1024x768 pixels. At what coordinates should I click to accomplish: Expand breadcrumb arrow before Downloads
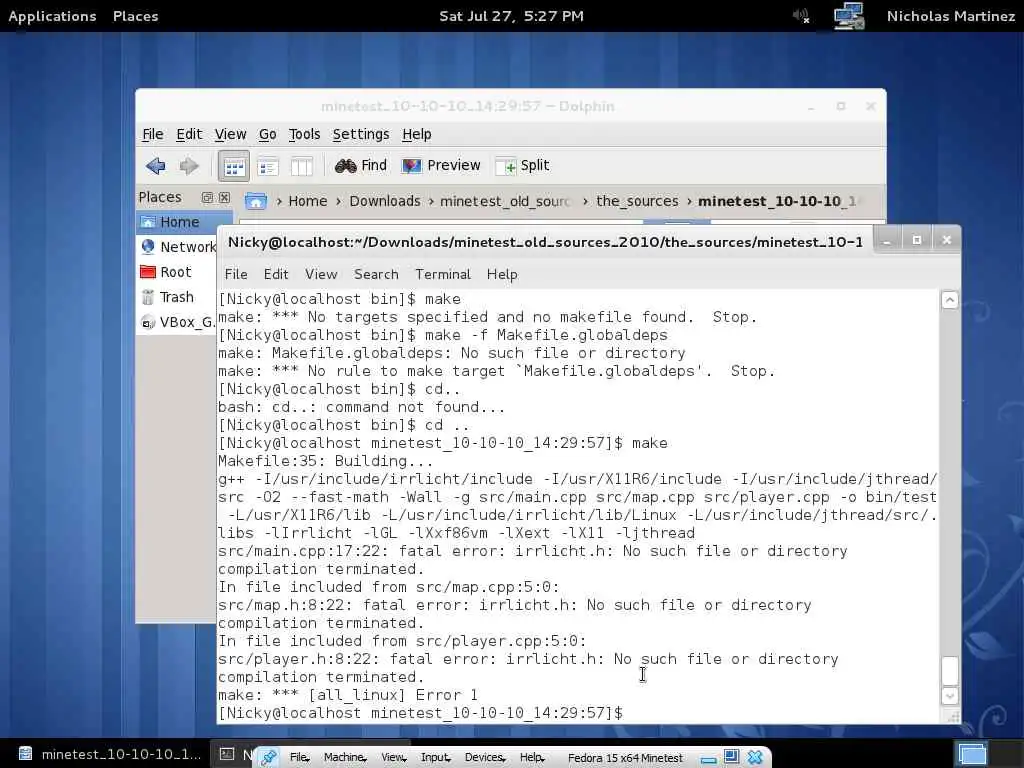point(338,201)
